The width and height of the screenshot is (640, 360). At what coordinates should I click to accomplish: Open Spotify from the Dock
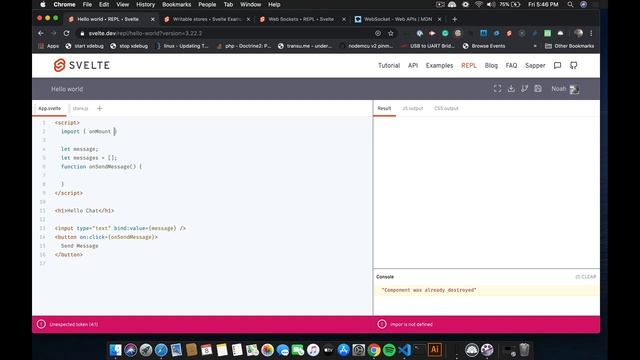pyautogui.click(x=389, y=350)
